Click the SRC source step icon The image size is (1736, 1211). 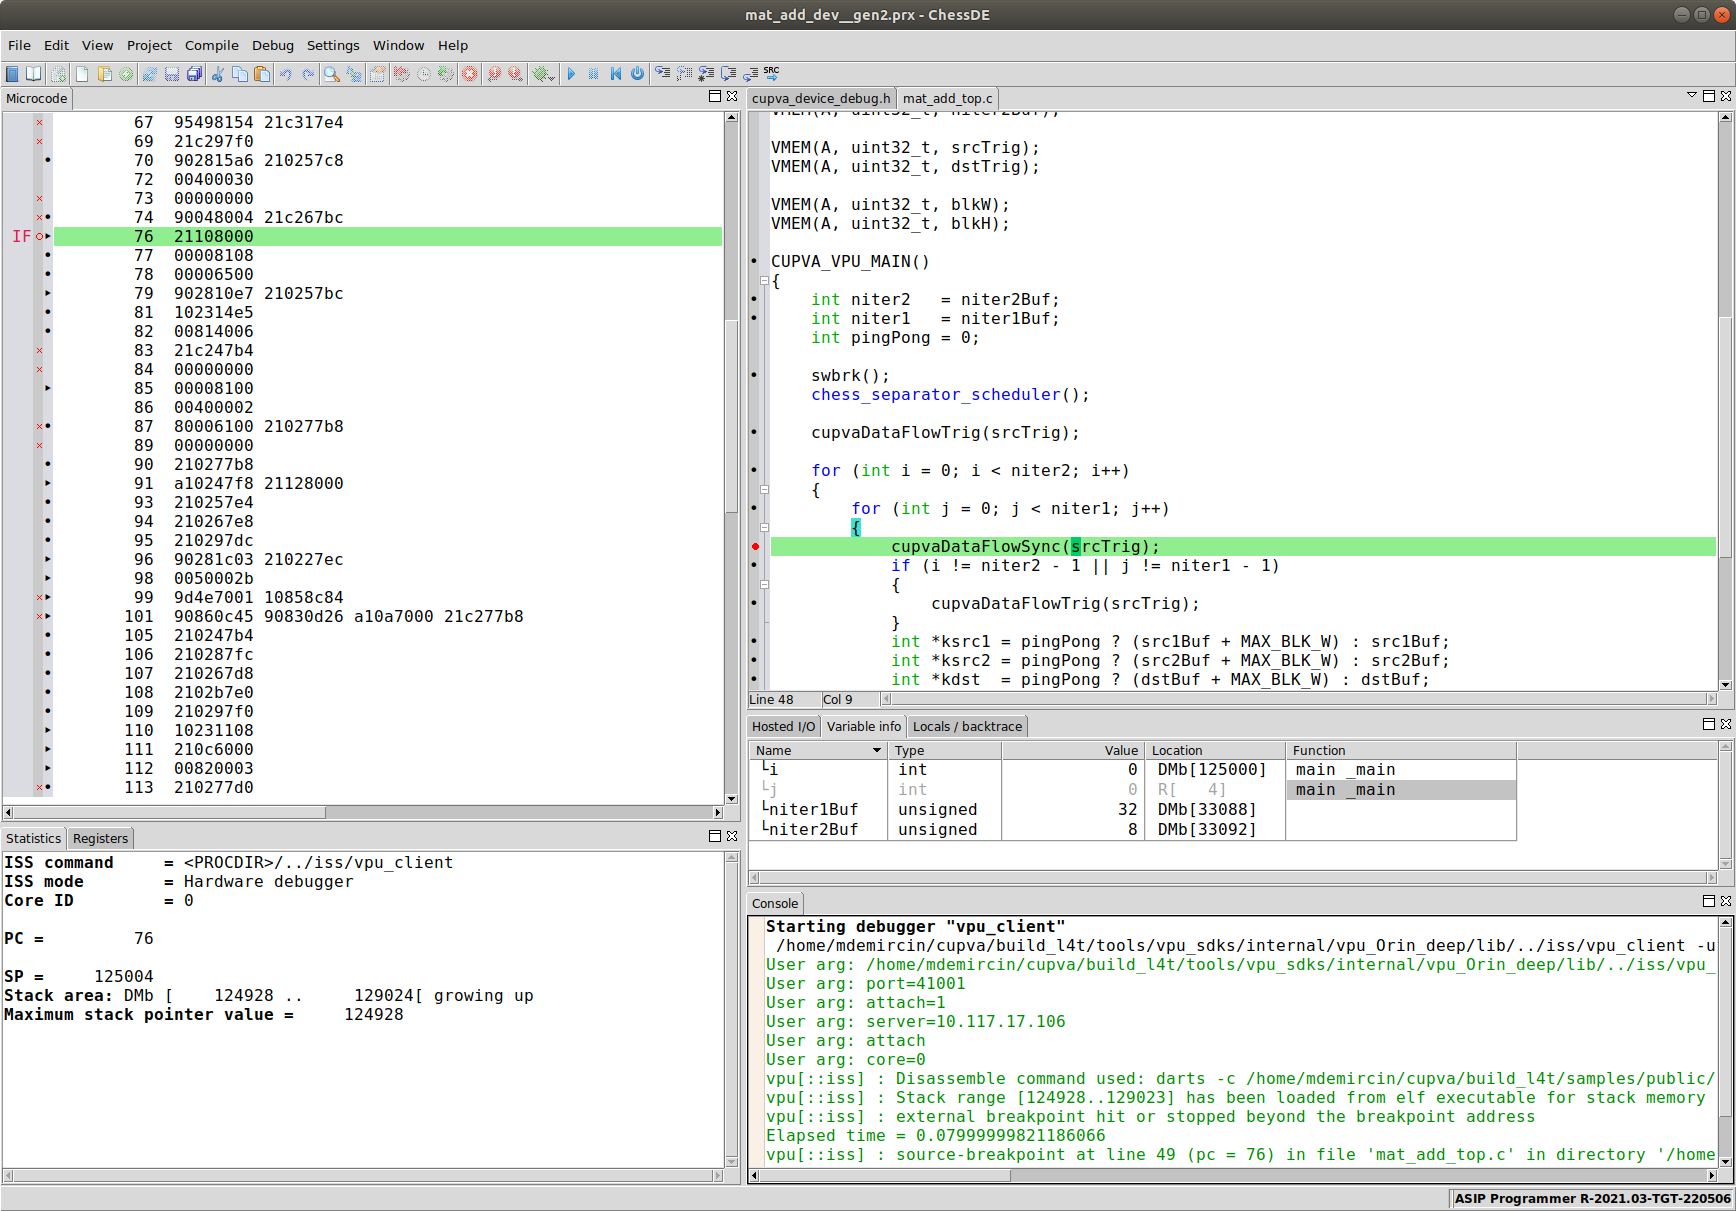(x=771, y=73)
